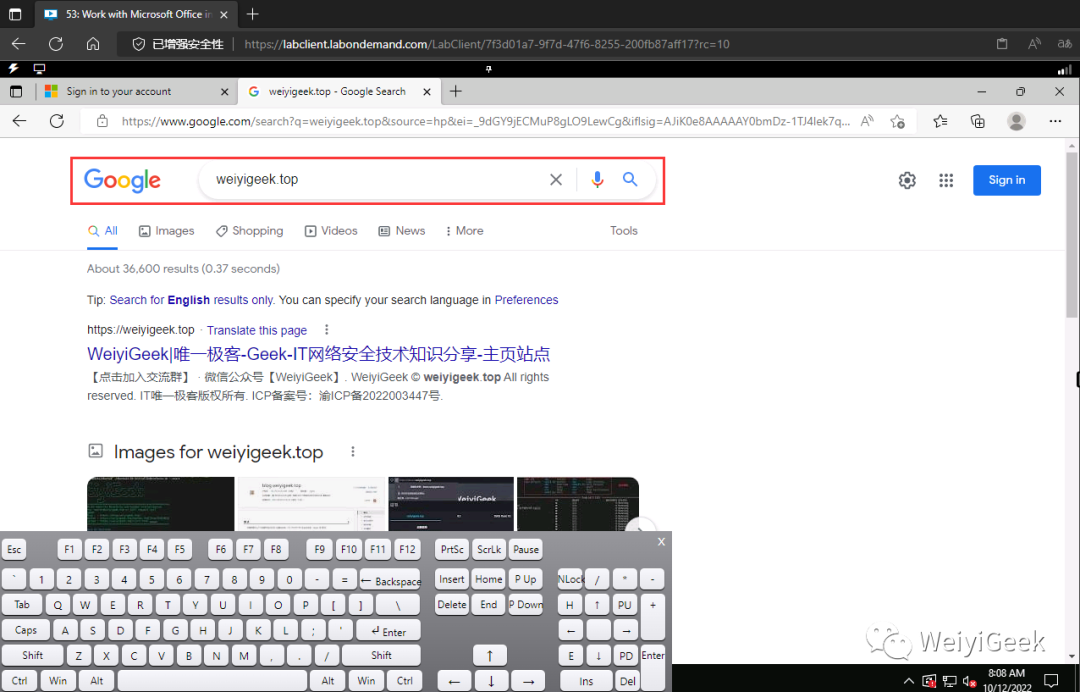This screenshot has width=1080, height=692.
Task: Open Google Settings gear icon
Action: point(907,180)
